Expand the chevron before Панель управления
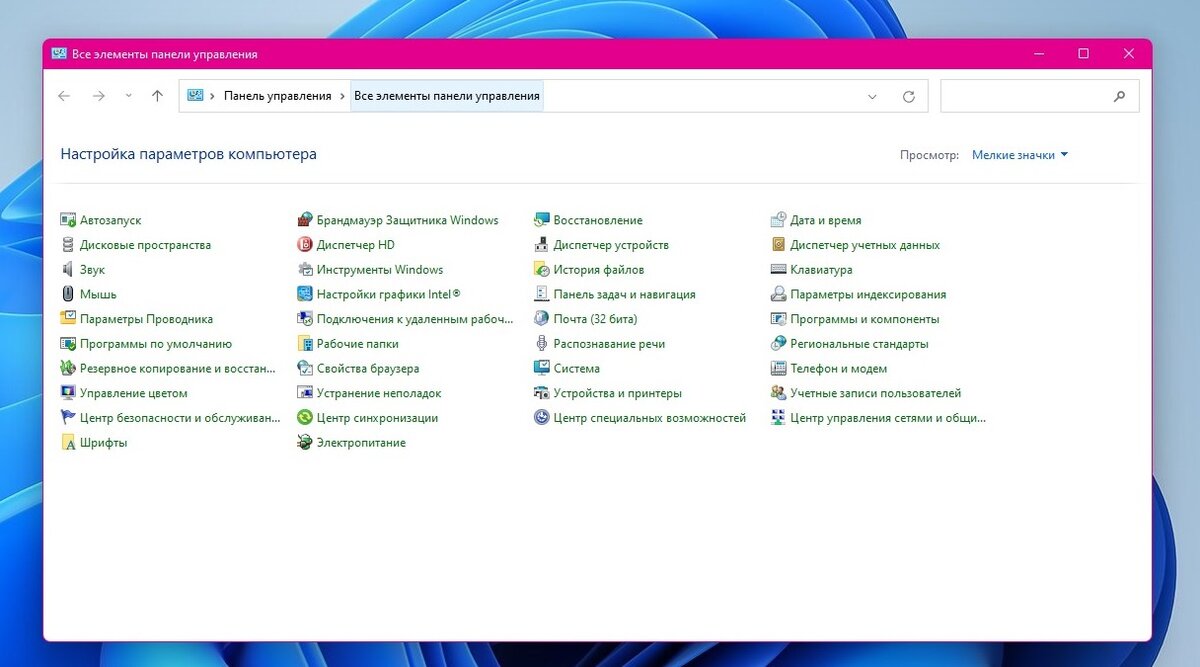 point(212,96)
